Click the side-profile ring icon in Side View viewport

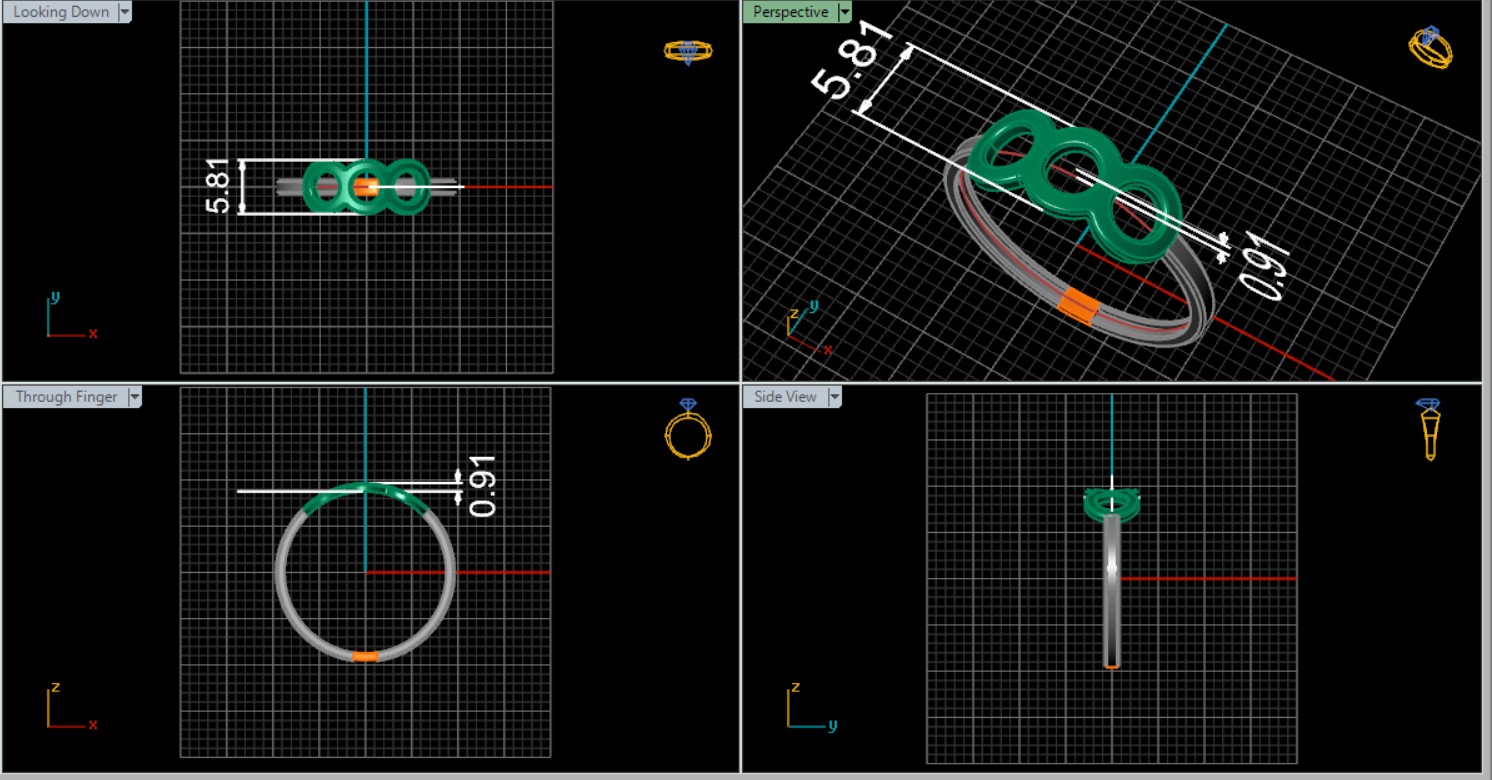(1429, 428)
